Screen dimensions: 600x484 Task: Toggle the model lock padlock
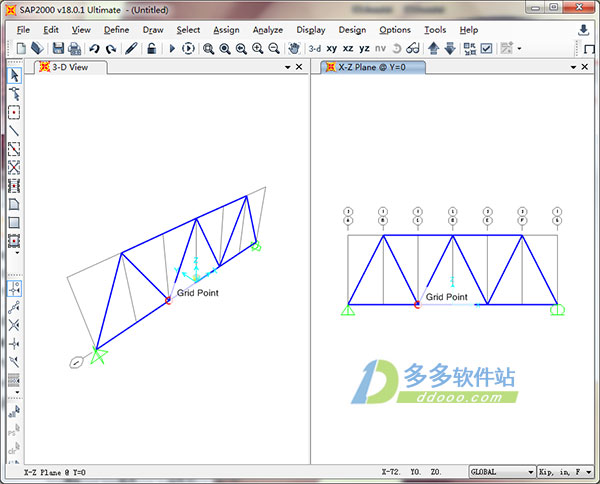pyautogui.click(x=152, y=49)
